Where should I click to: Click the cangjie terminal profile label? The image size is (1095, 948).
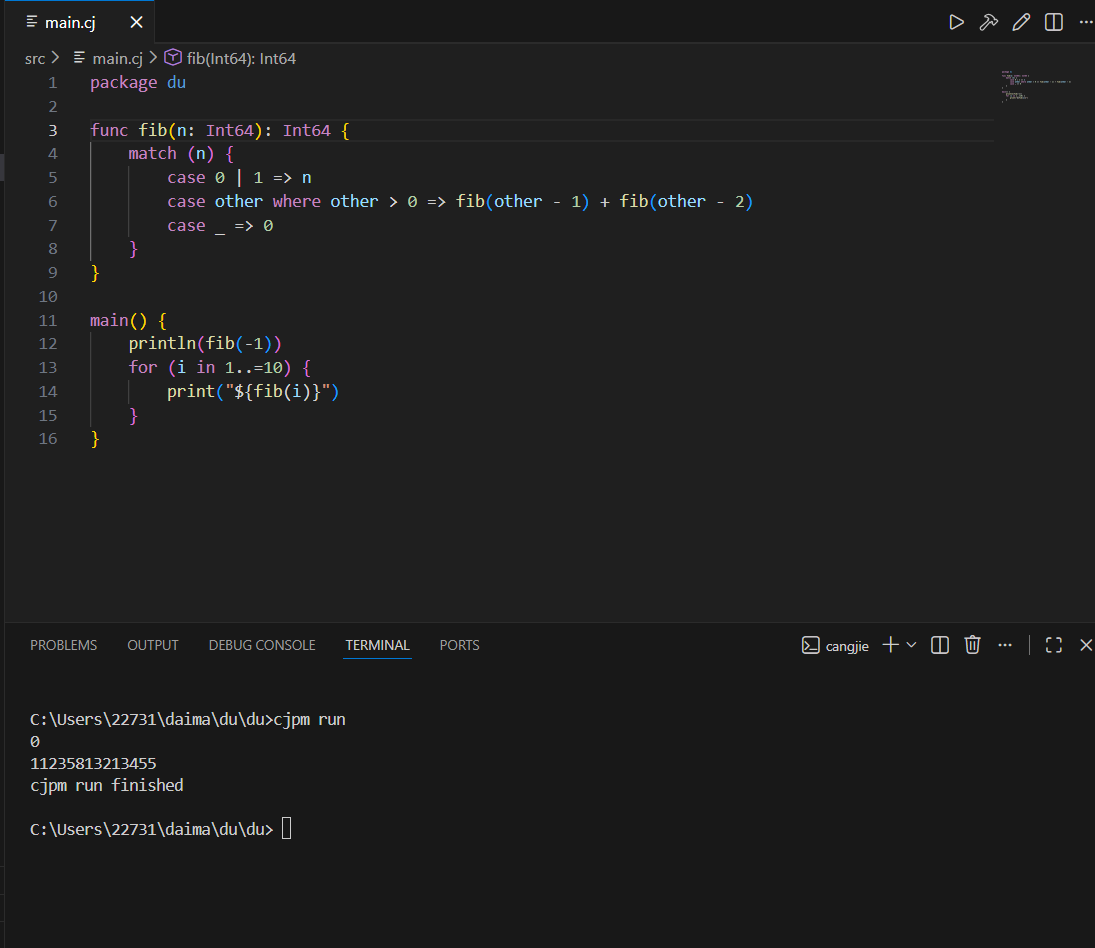click(847, 646)
